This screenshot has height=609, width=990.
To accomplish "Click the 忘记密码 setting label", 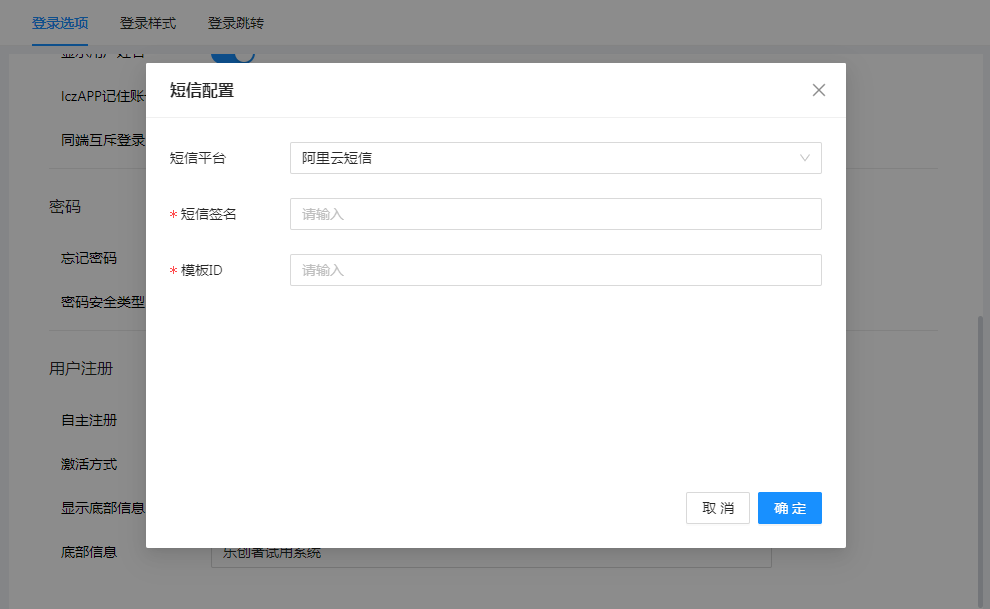I will pyautogui.click(x=89, y=258).
